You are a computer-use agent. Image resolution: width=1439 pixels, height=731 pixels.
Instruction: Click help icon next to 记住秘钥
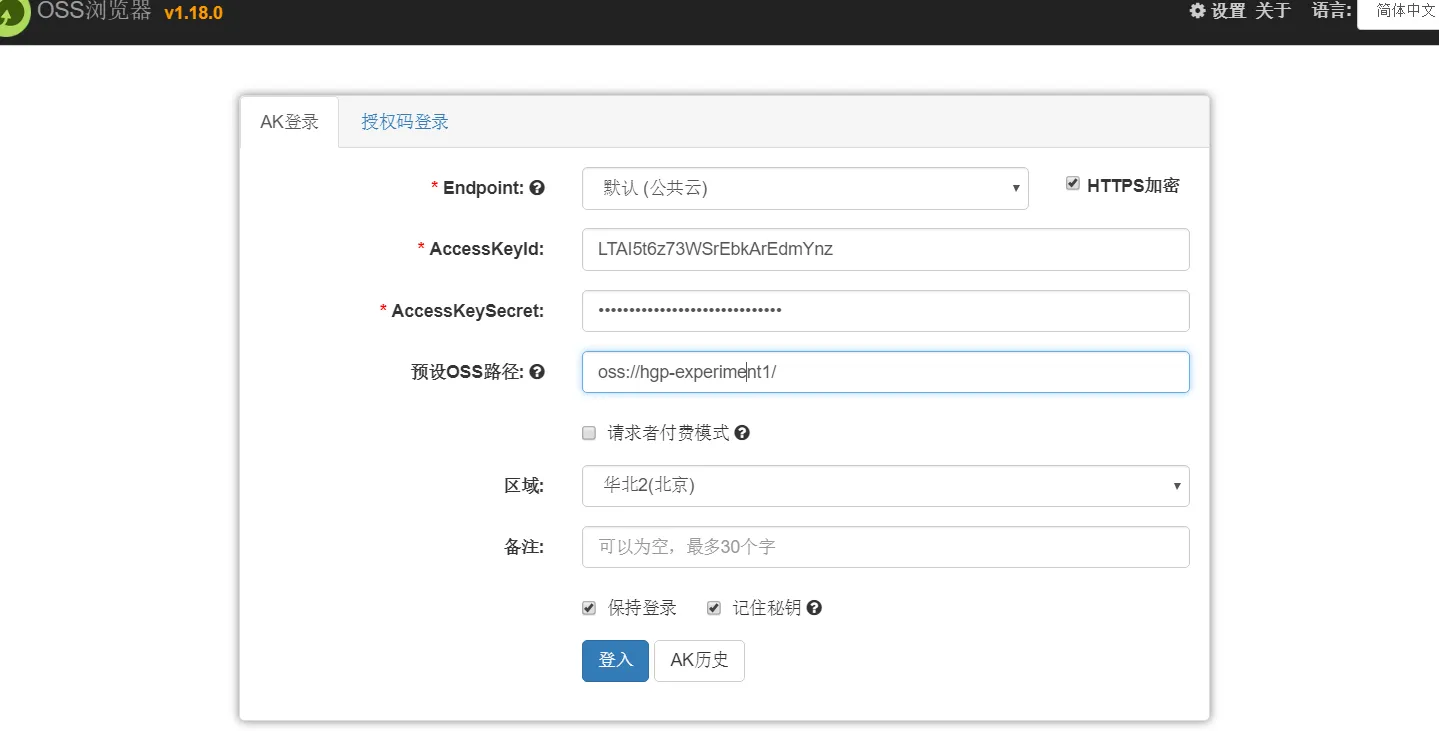(814, 608)
